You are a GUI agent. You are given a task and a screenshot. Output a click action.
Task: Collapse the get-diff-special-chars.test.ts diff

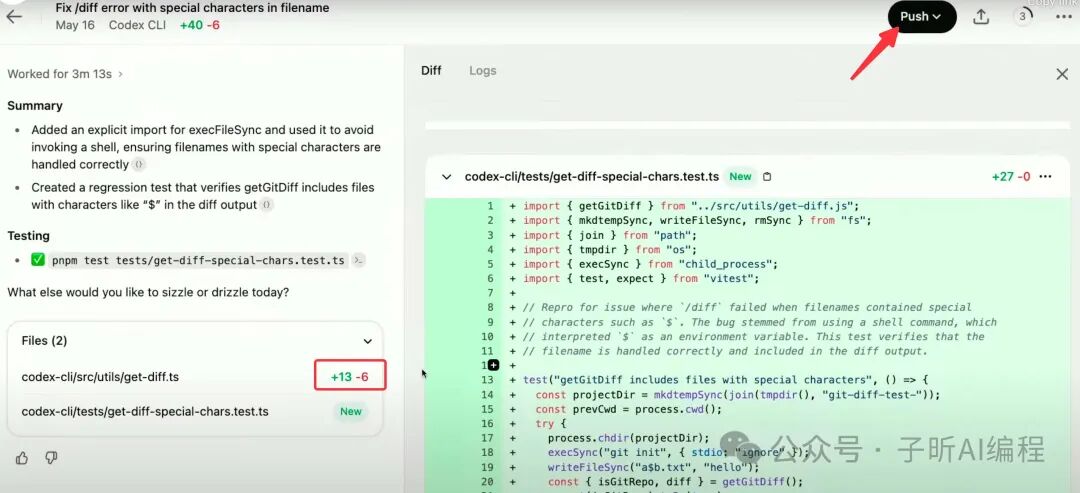[x=446, y=177]
